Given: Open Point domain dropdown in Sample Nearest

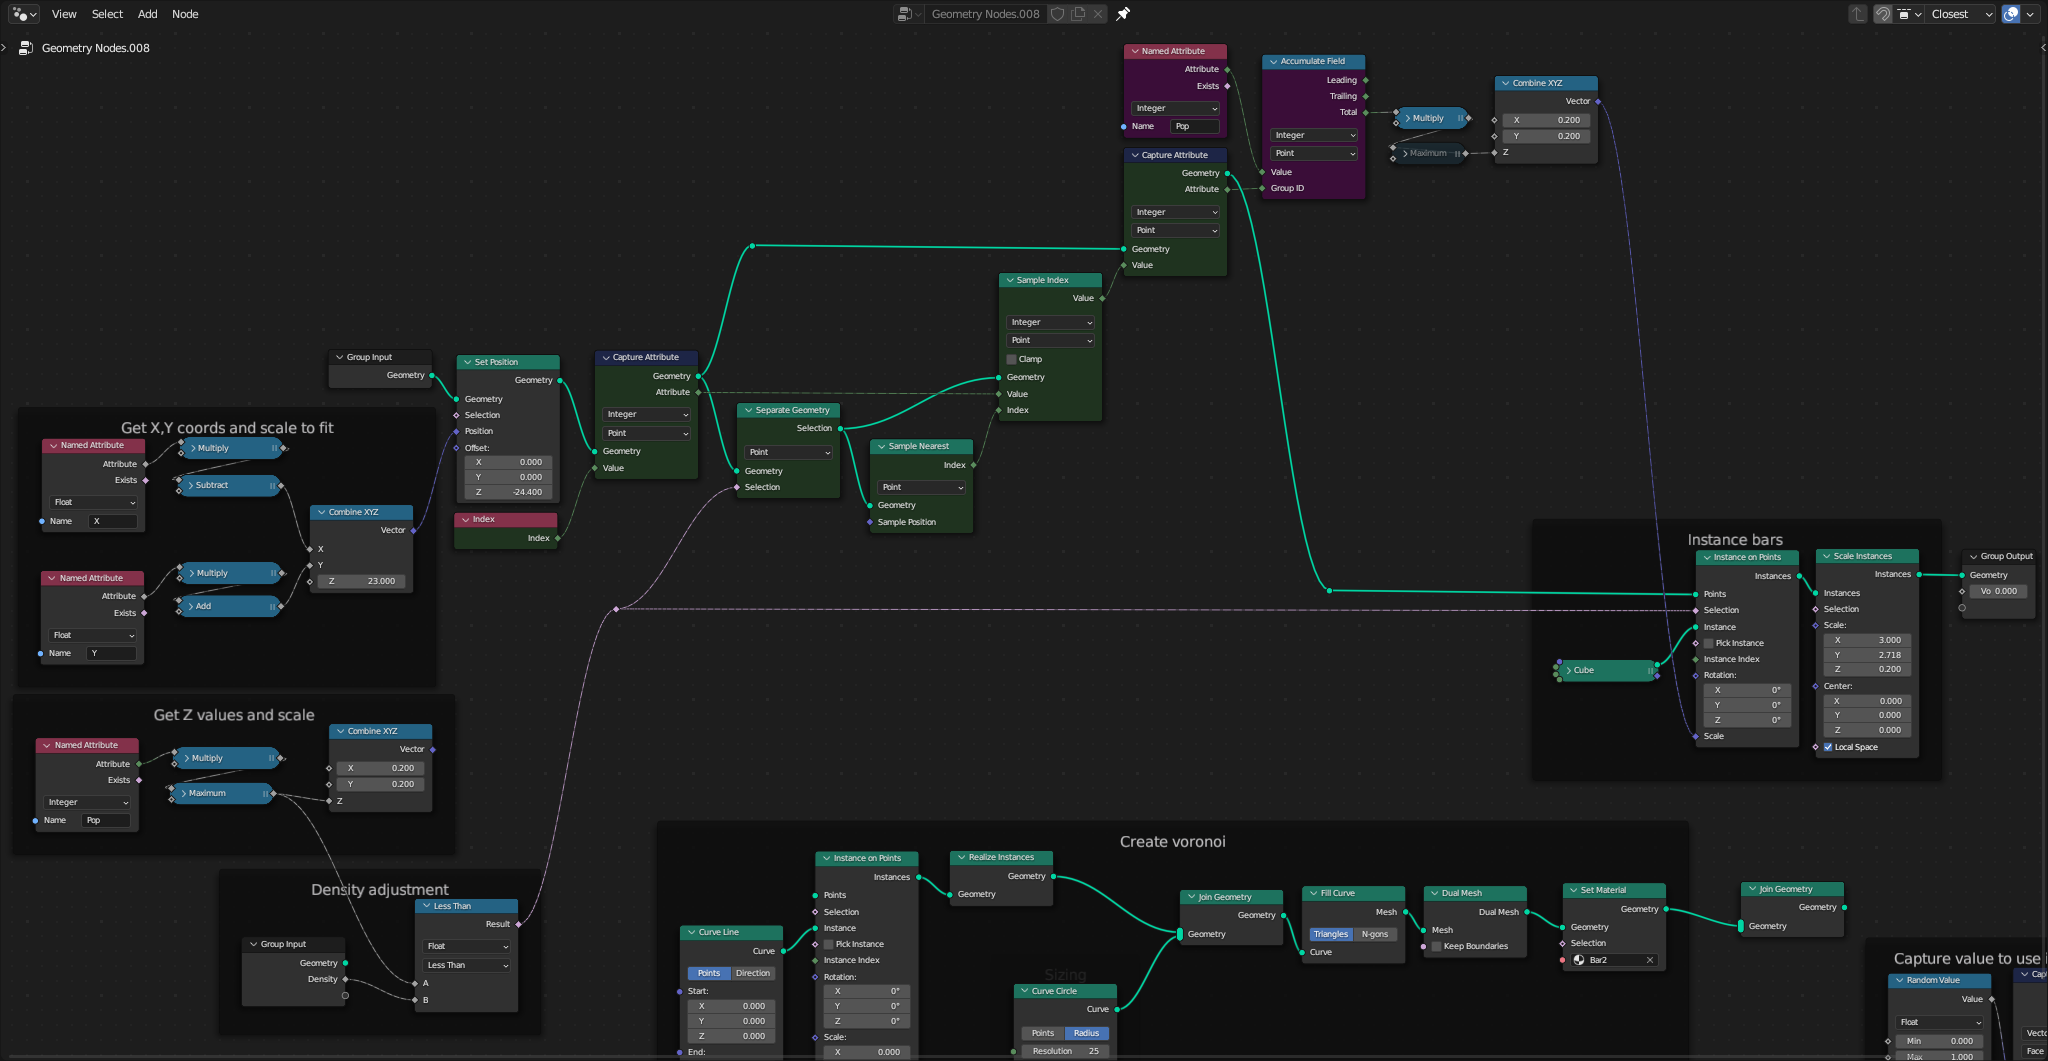Looking at the screenshot, I should click(922, 487).
